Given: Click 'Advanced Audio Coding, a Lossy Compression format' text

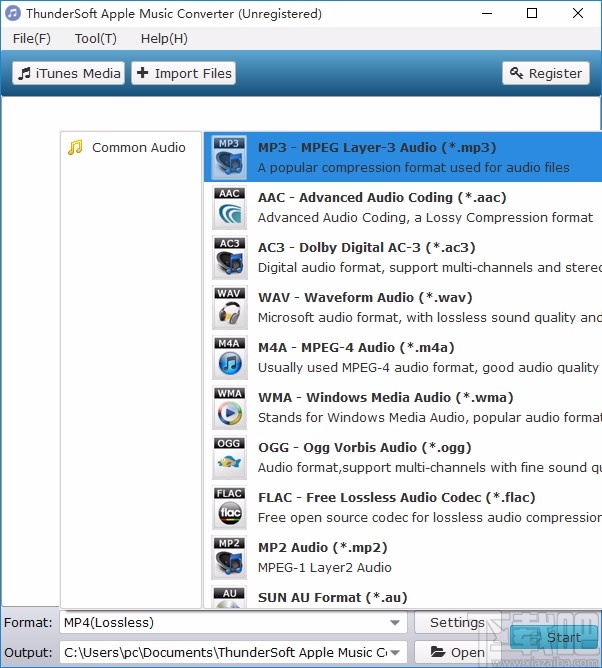Looking at the screenshot, I should (x=425, y=218).
